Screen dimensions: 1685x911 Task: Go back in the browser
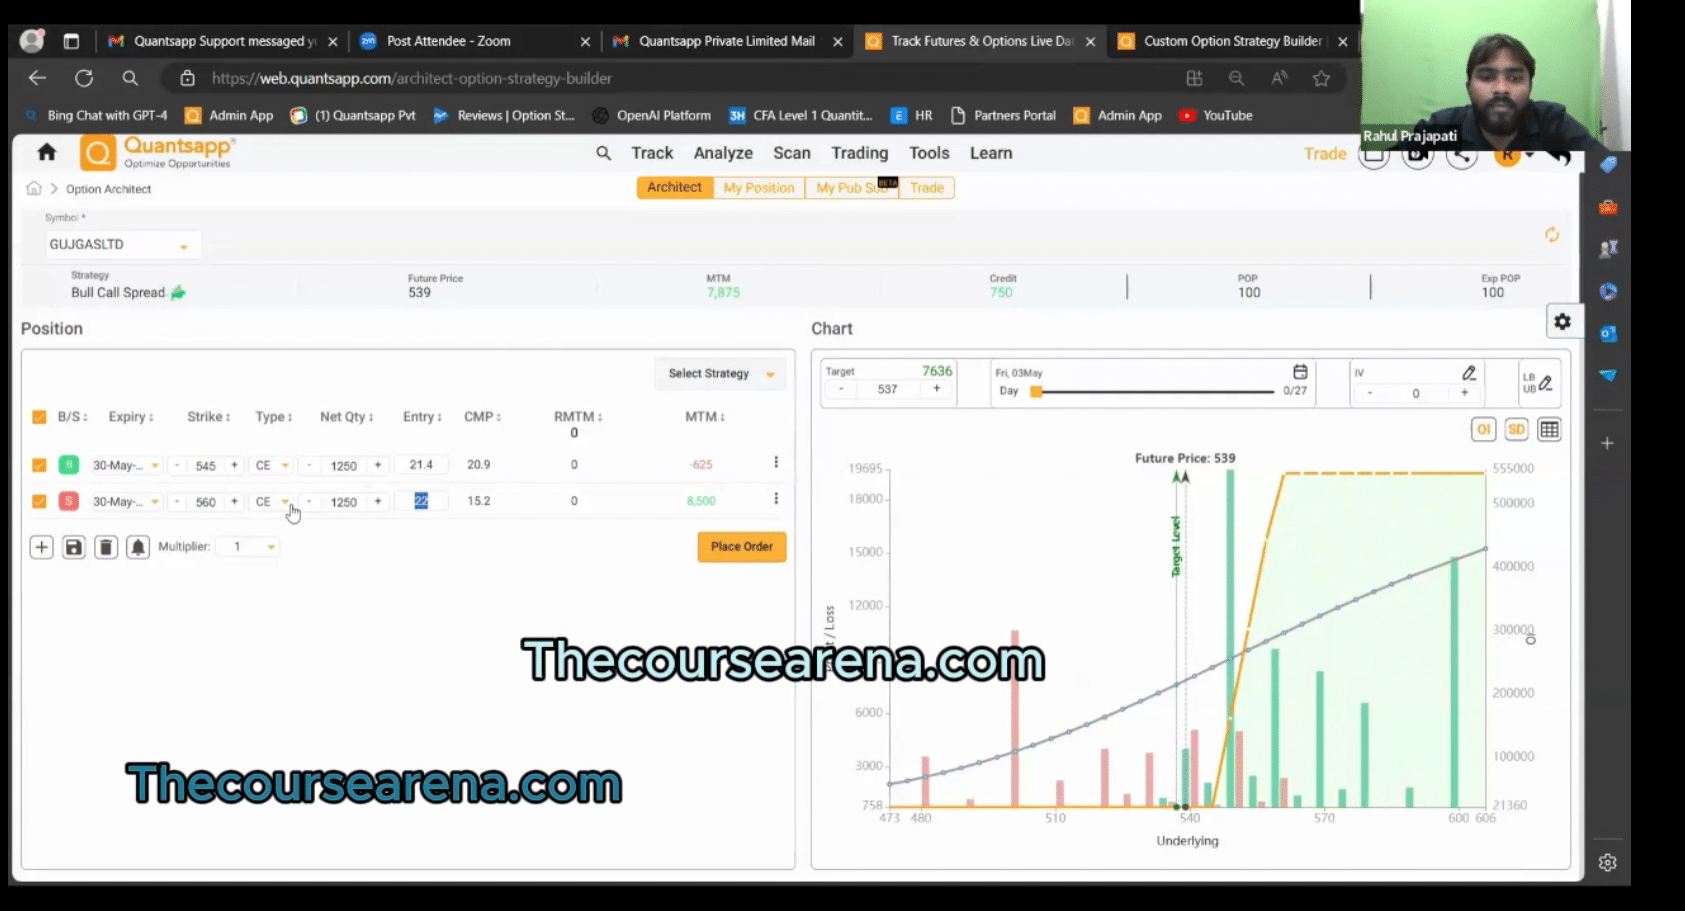[x=38, y=78]
